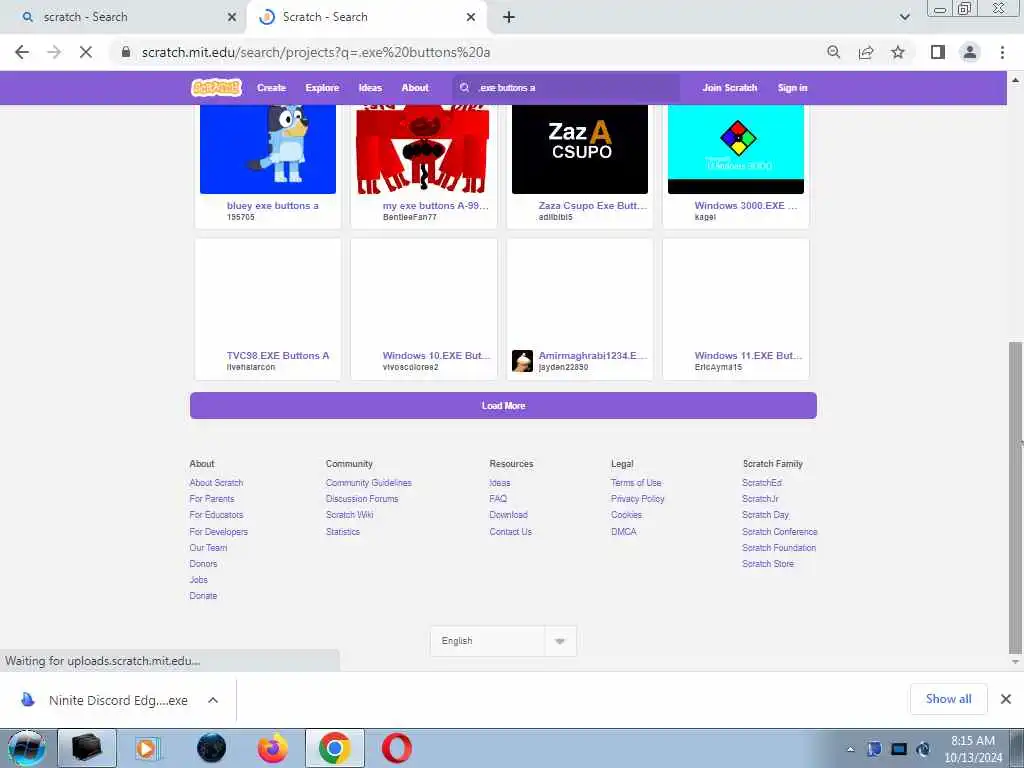Open the Create menu item

272,88
